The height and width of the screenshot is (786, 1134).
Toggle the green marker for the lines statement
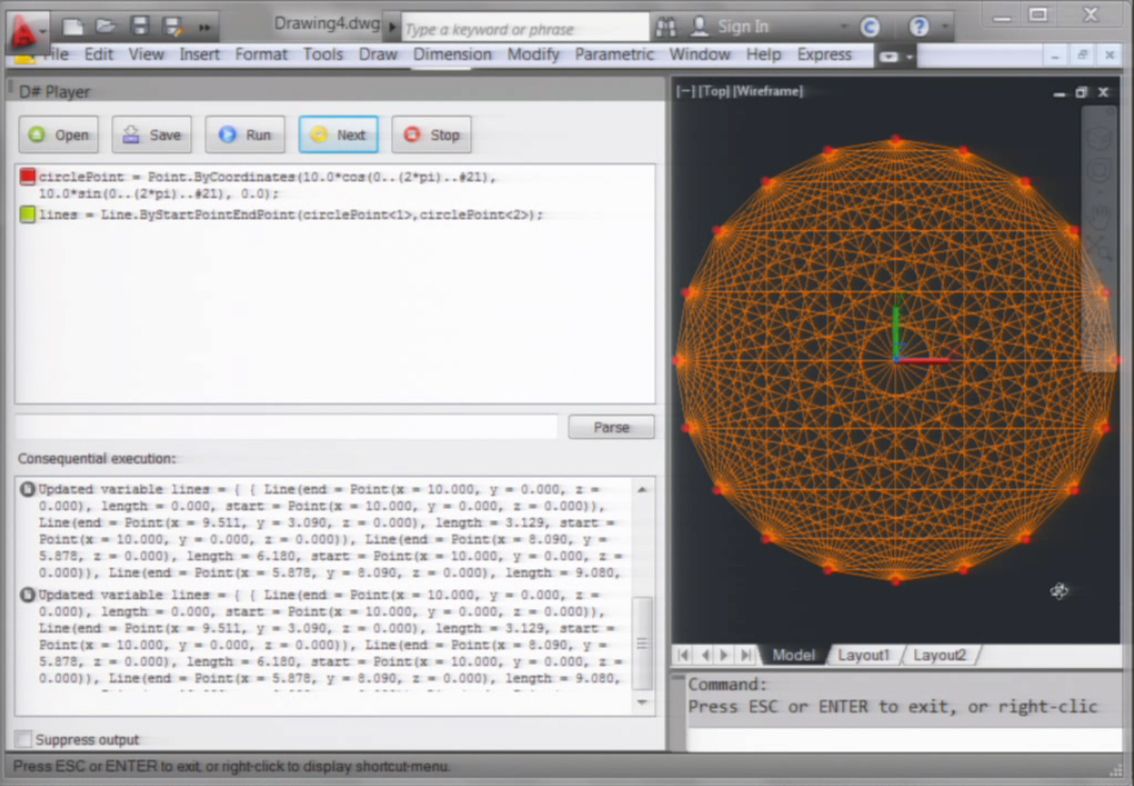[x=27, y=214]
